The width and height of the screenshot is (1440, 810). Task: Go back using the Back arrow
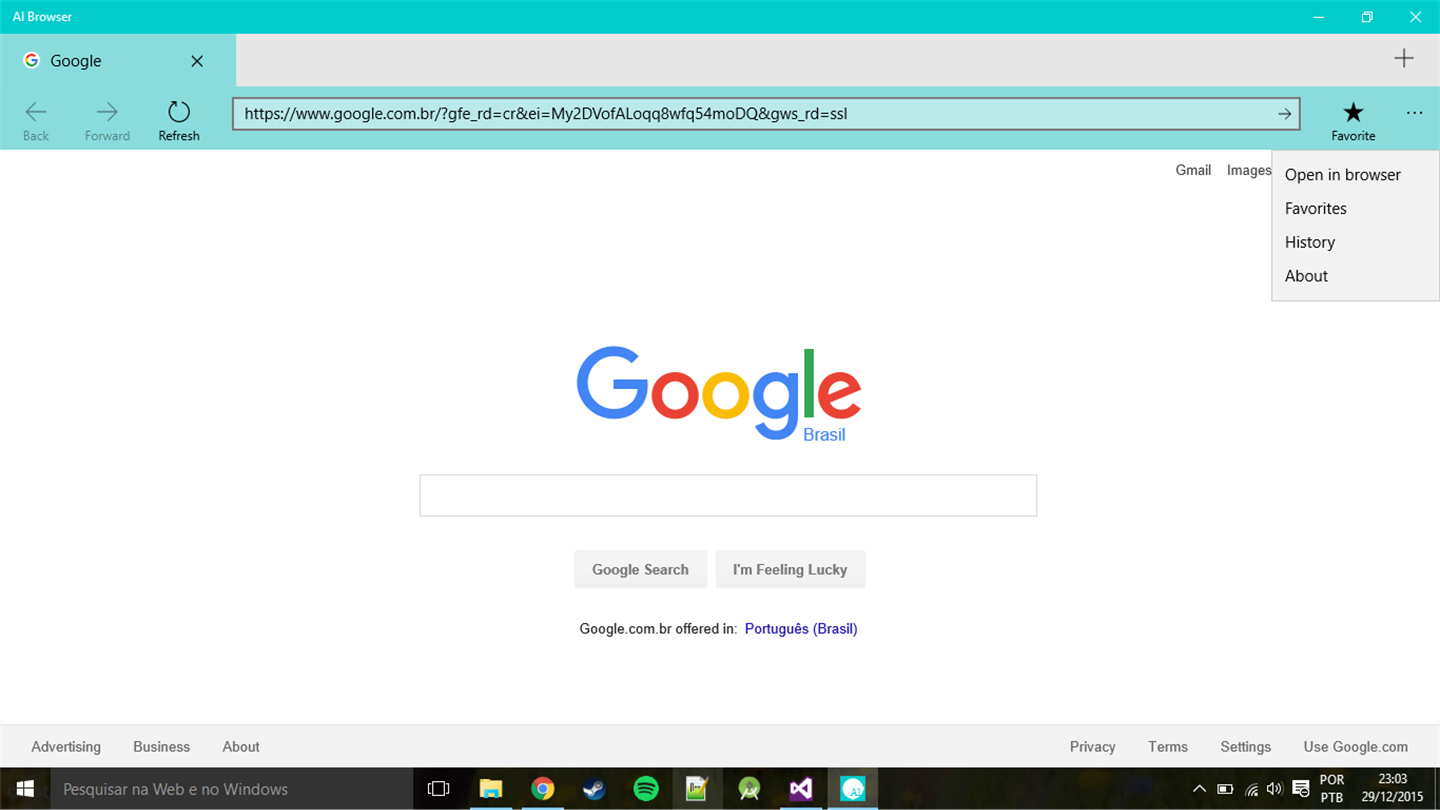(x=36, y=120)
